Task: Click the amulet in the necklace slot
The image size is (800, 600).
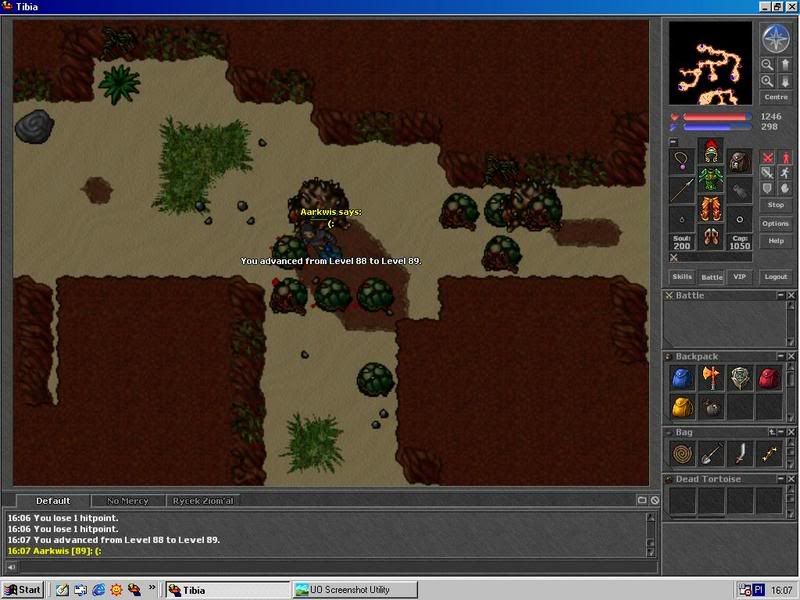Action: point(682,161)
